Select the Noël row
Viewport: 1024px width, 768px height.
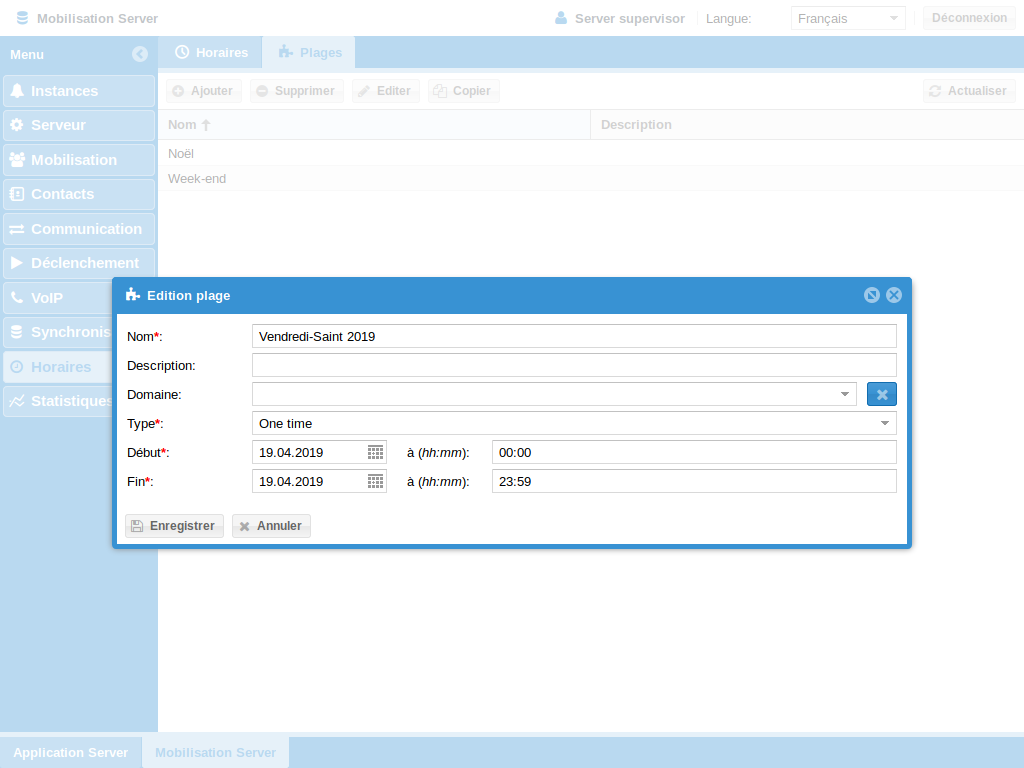(x=591, y=153)
